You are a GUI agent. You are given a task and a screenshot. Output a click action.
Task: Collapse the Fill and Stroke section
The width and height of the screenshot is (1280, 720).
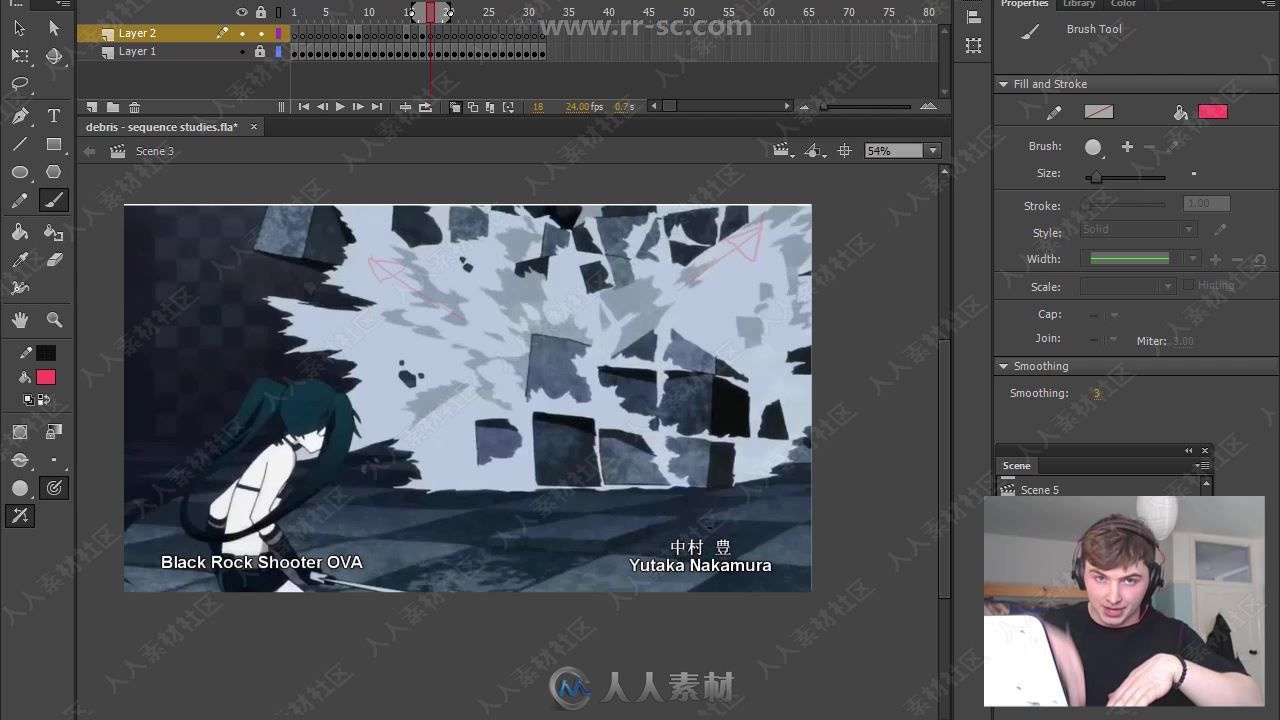[1003, 84]
